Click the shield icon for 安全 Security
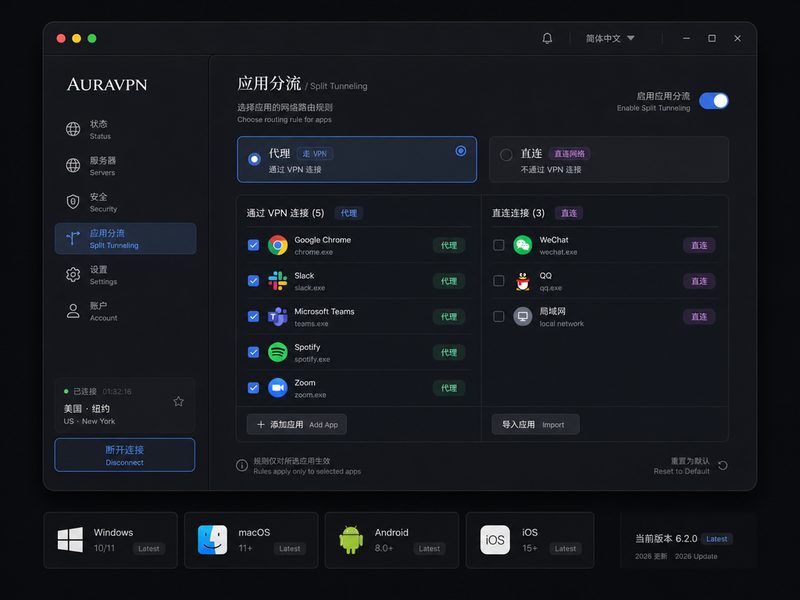The image size is (800, 600). (x=73, y=202)
